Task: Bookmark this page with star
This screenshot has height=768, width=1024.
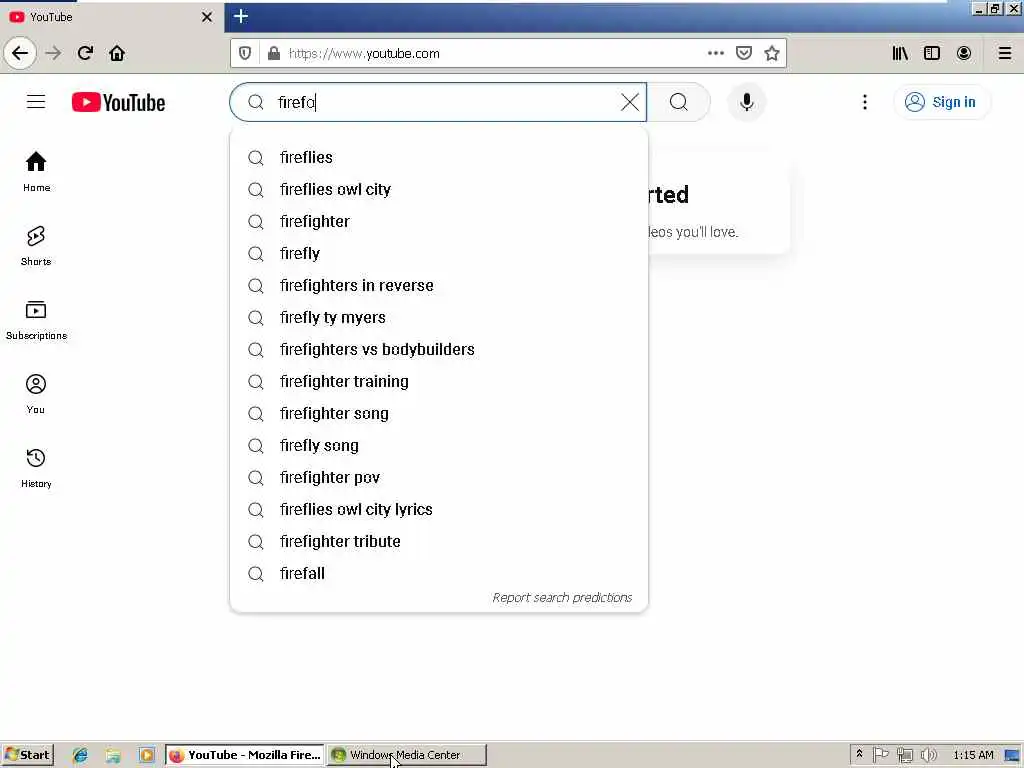Action: coord(772,53)
